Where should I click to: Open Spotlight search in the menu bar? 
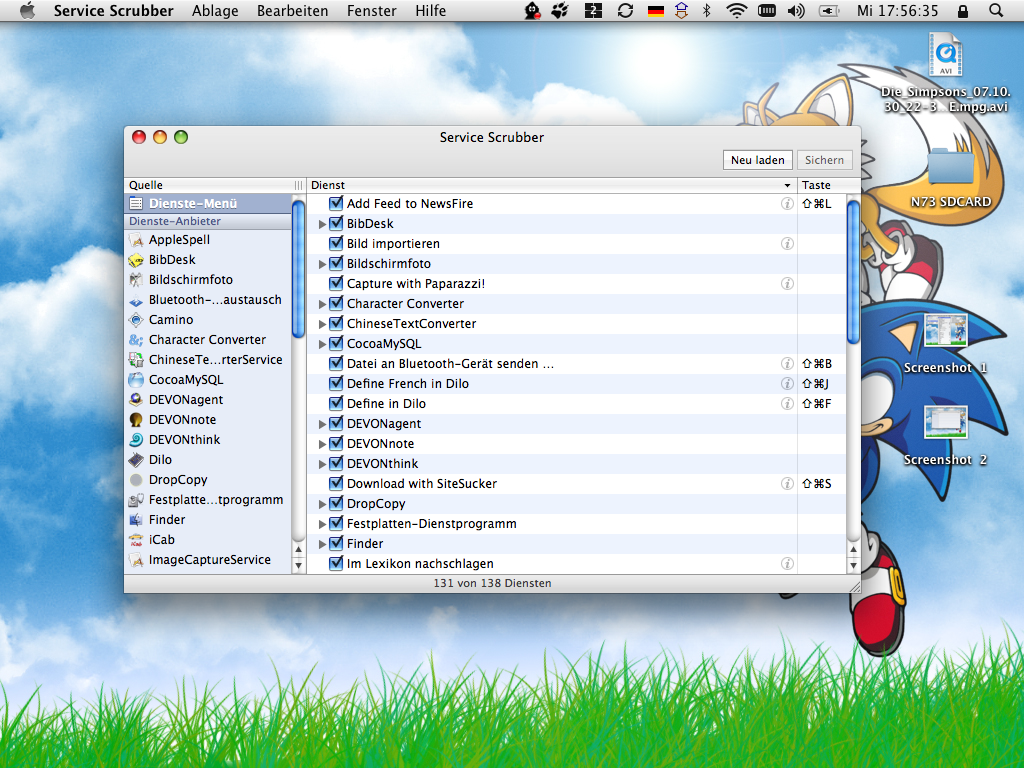pos(996,10)
